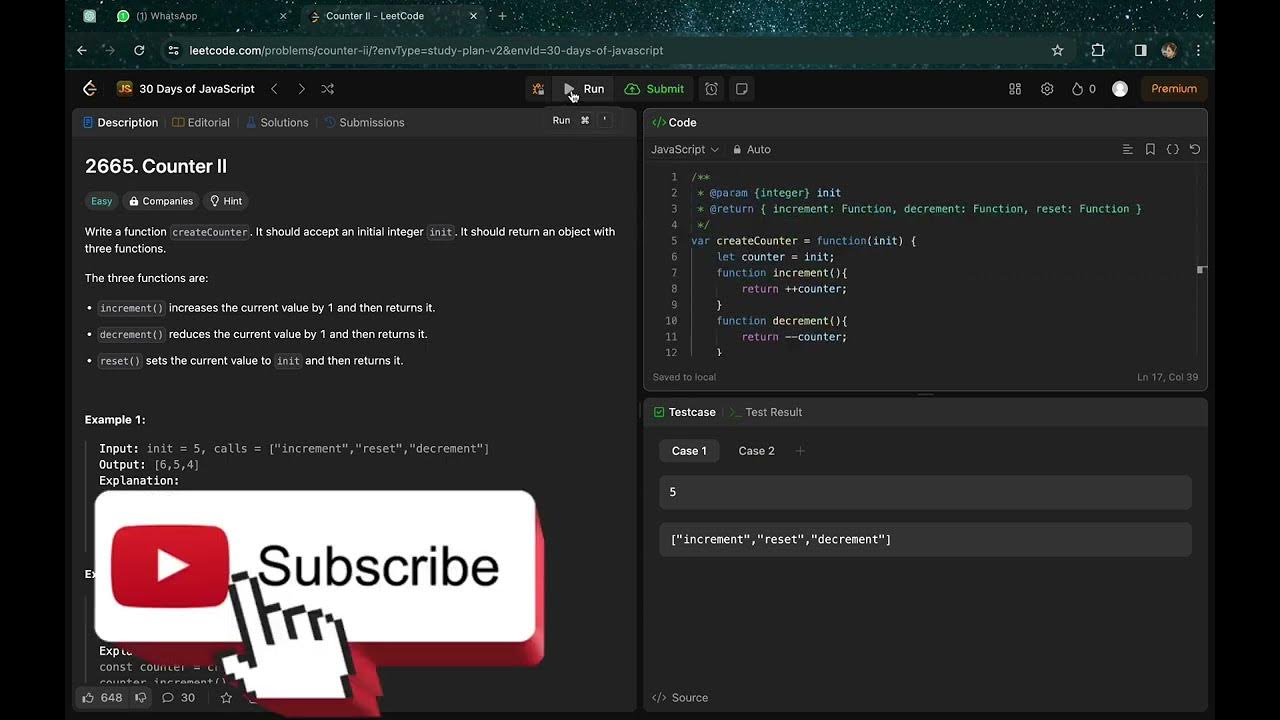The width and height of the screenshot is (1280, 720).
Task: Star the problem as favorite
Action: pyautogui.click(x=226, y=698)
